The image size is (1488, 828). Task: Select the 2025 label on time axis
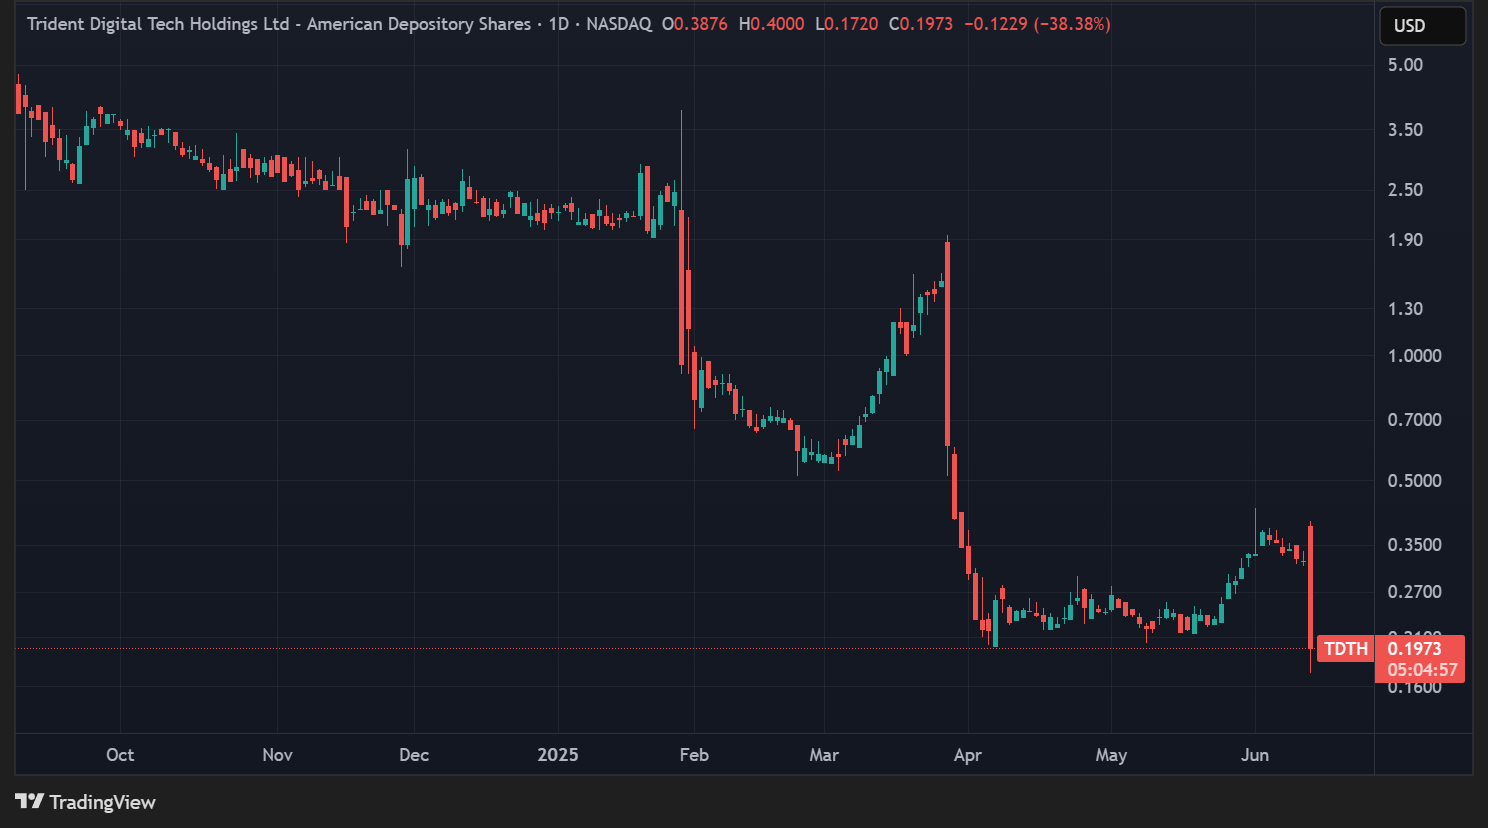point(558,755)
